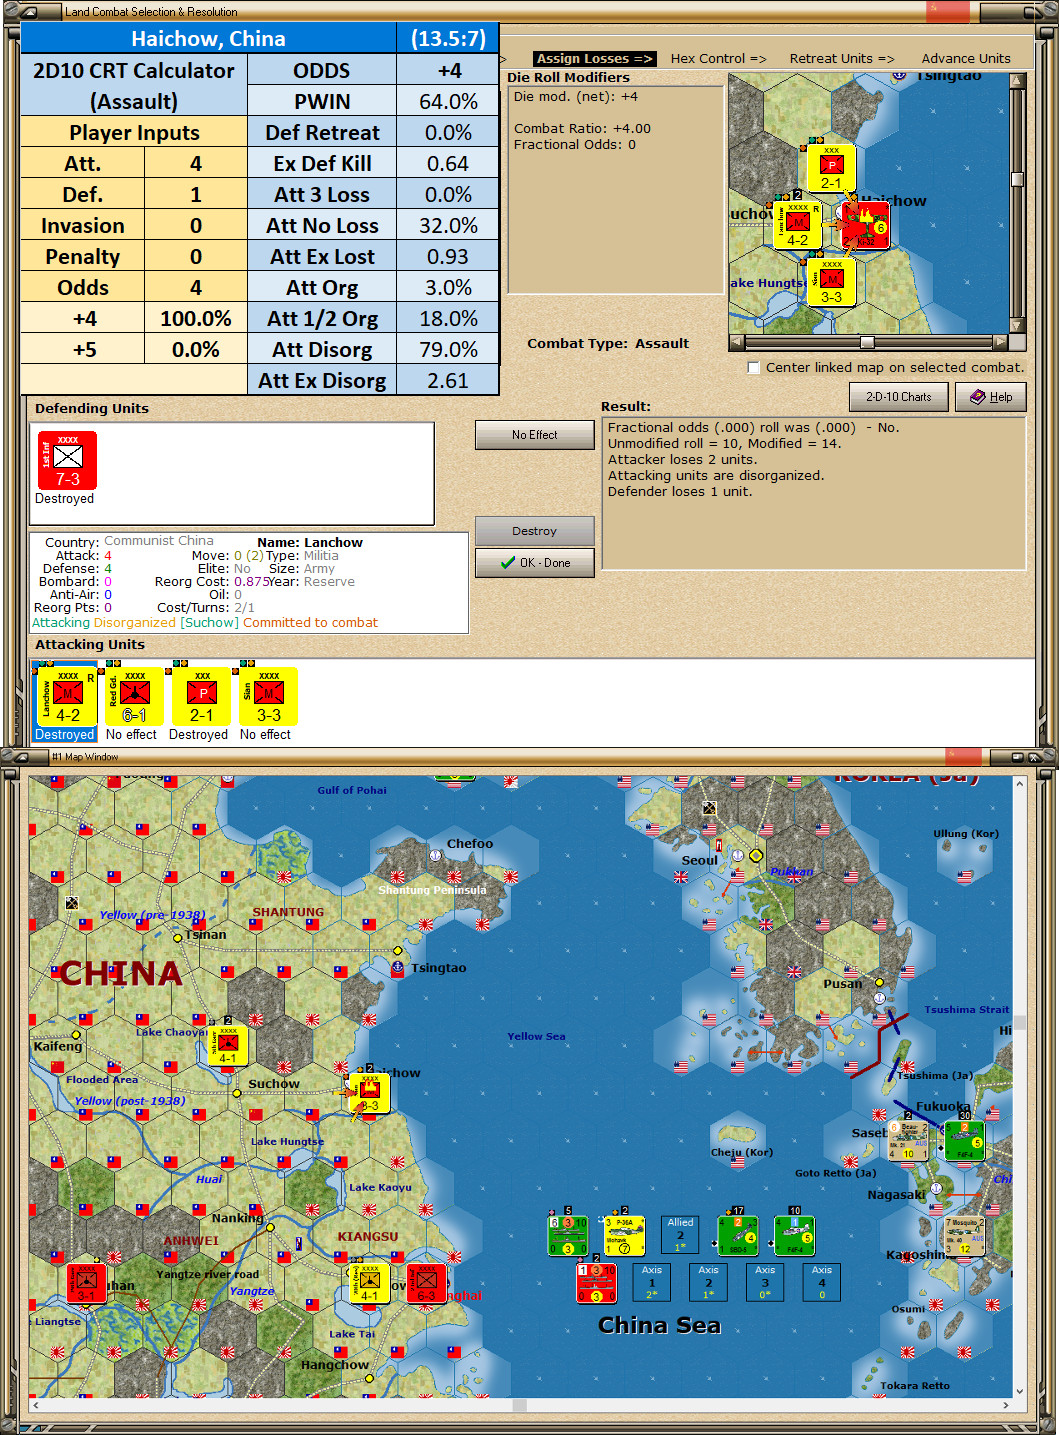Open Help for the combat dialog
The width and height of the screenshot is (1059, 1435).
(991, 397)
